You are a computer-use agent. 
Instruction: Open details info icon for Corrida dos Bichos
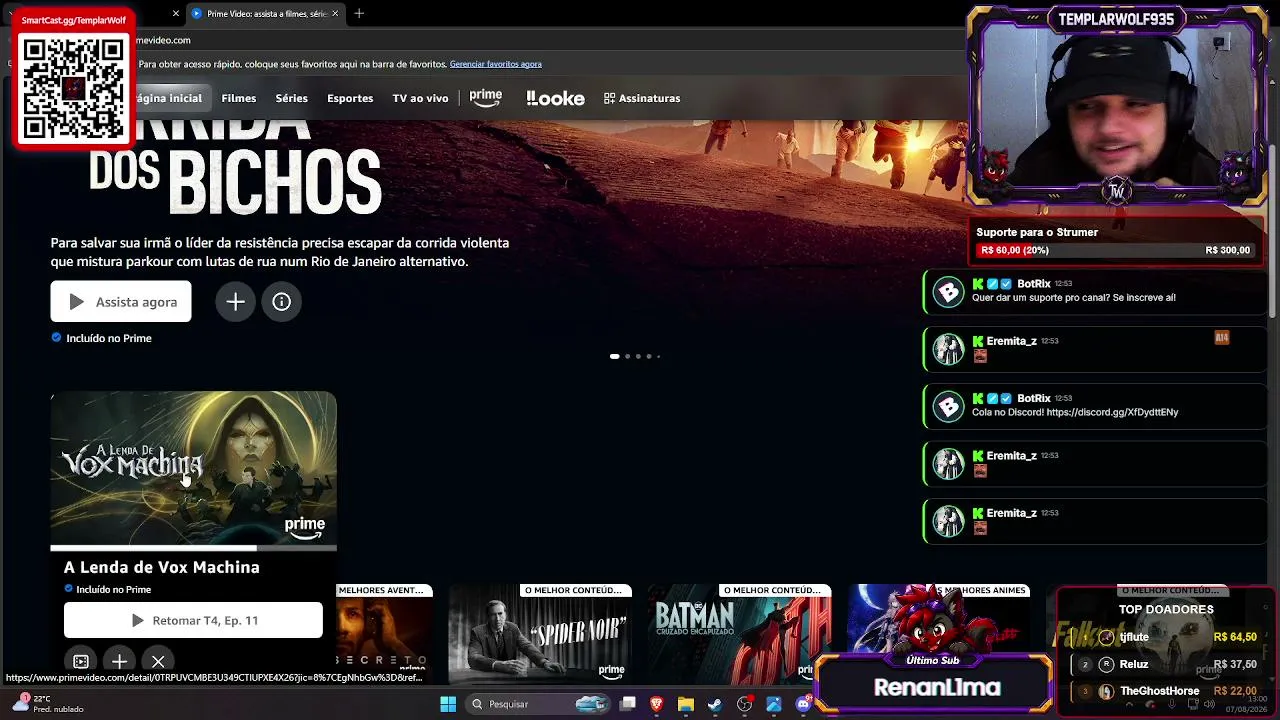(x=281, y=302)
